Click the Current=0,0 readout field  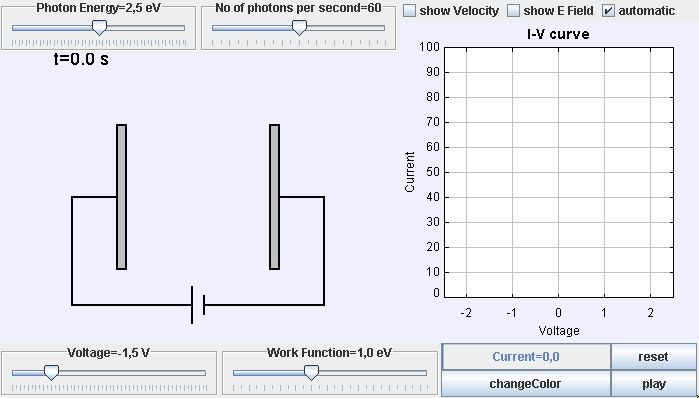coord(526,357)
